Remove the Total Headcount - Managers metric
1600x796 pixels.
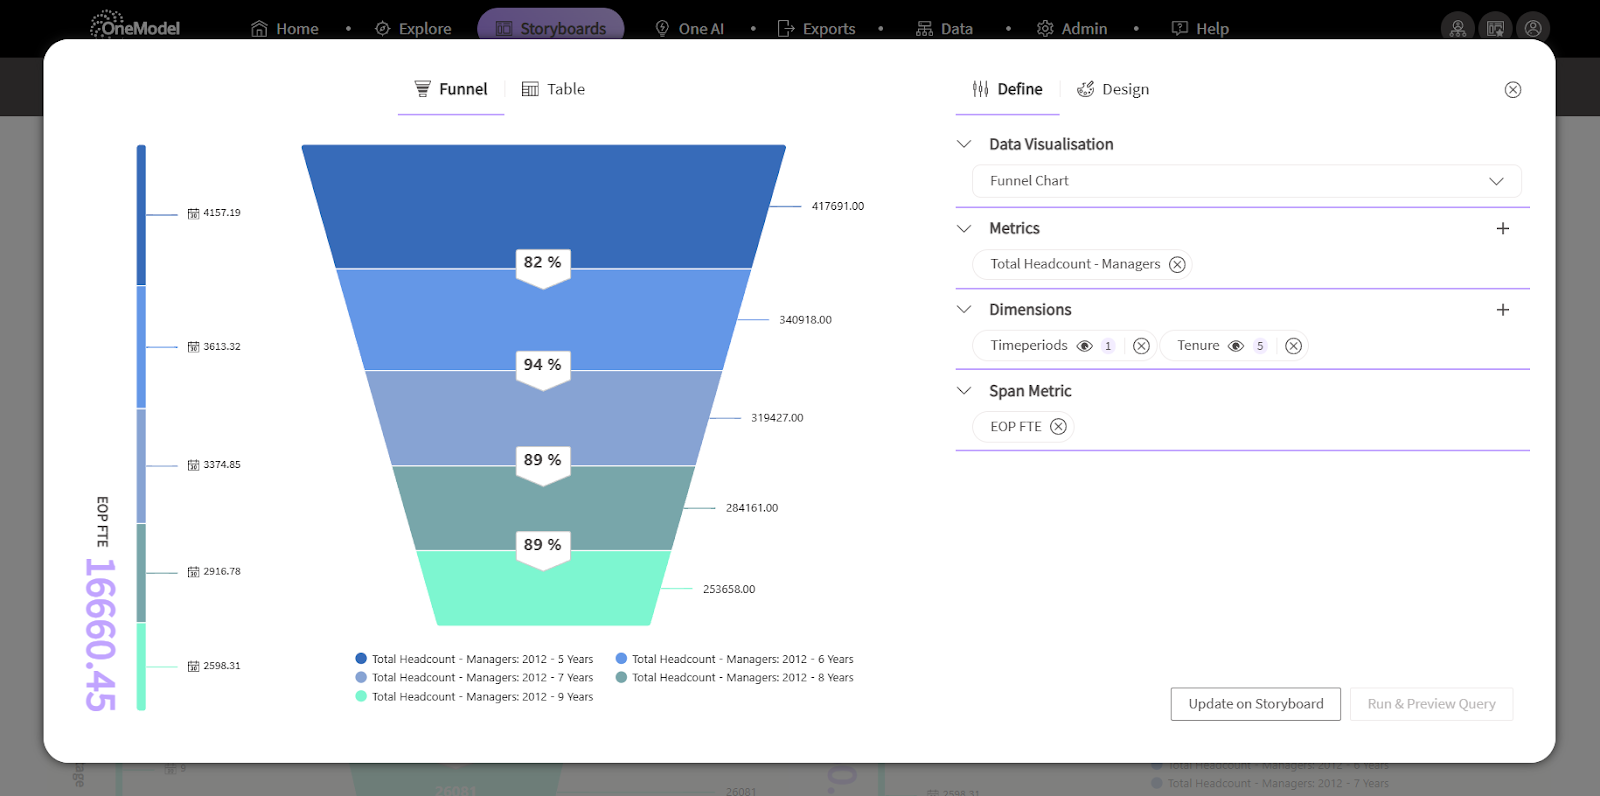[1177, 265]
